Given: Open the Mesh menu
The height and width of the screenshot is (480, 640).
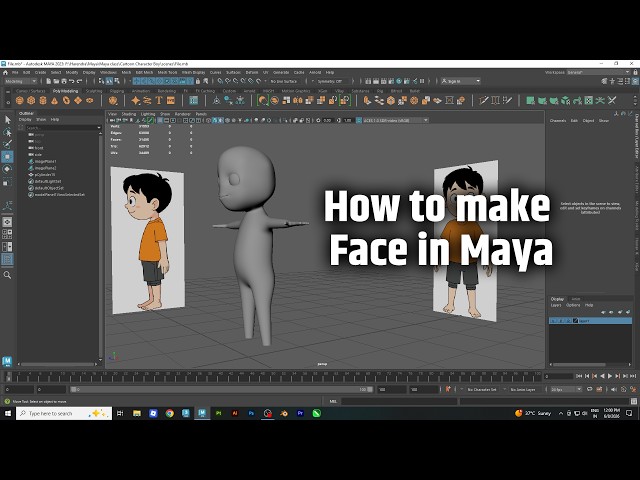Looking at the screenshot, I should (x=126, y=72).
